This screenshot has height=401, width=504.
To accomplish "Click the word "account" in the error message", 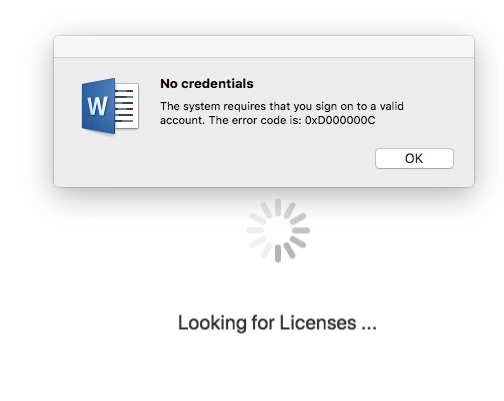I will click(182, 120).
